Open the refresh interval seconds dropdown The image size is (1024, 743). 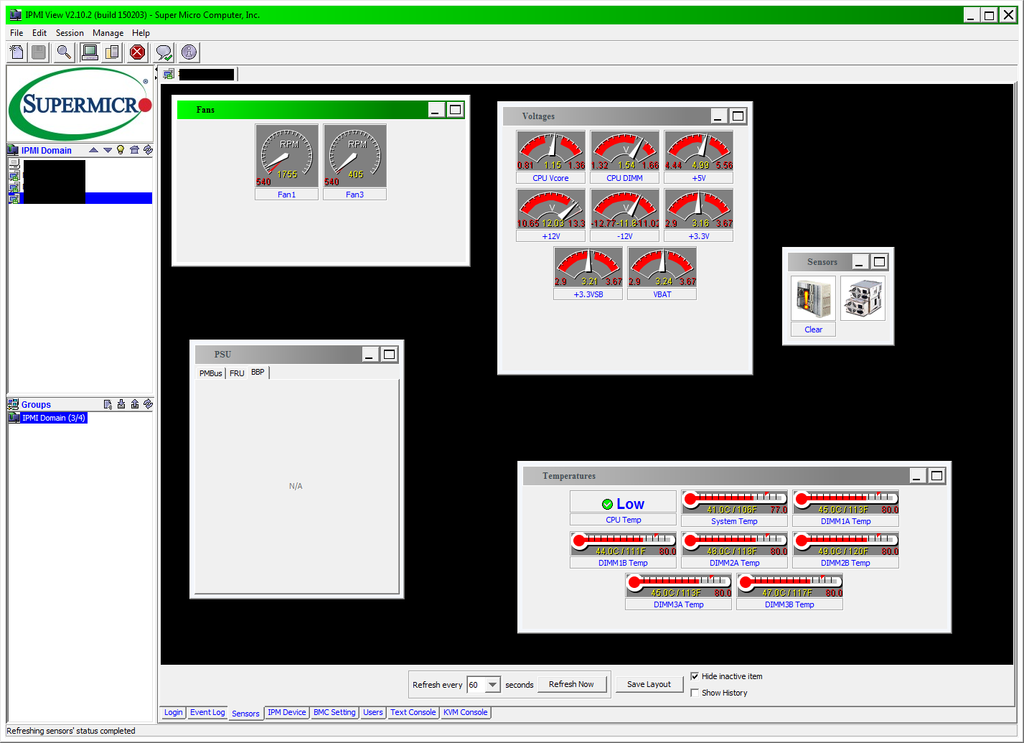pos(493,685)
